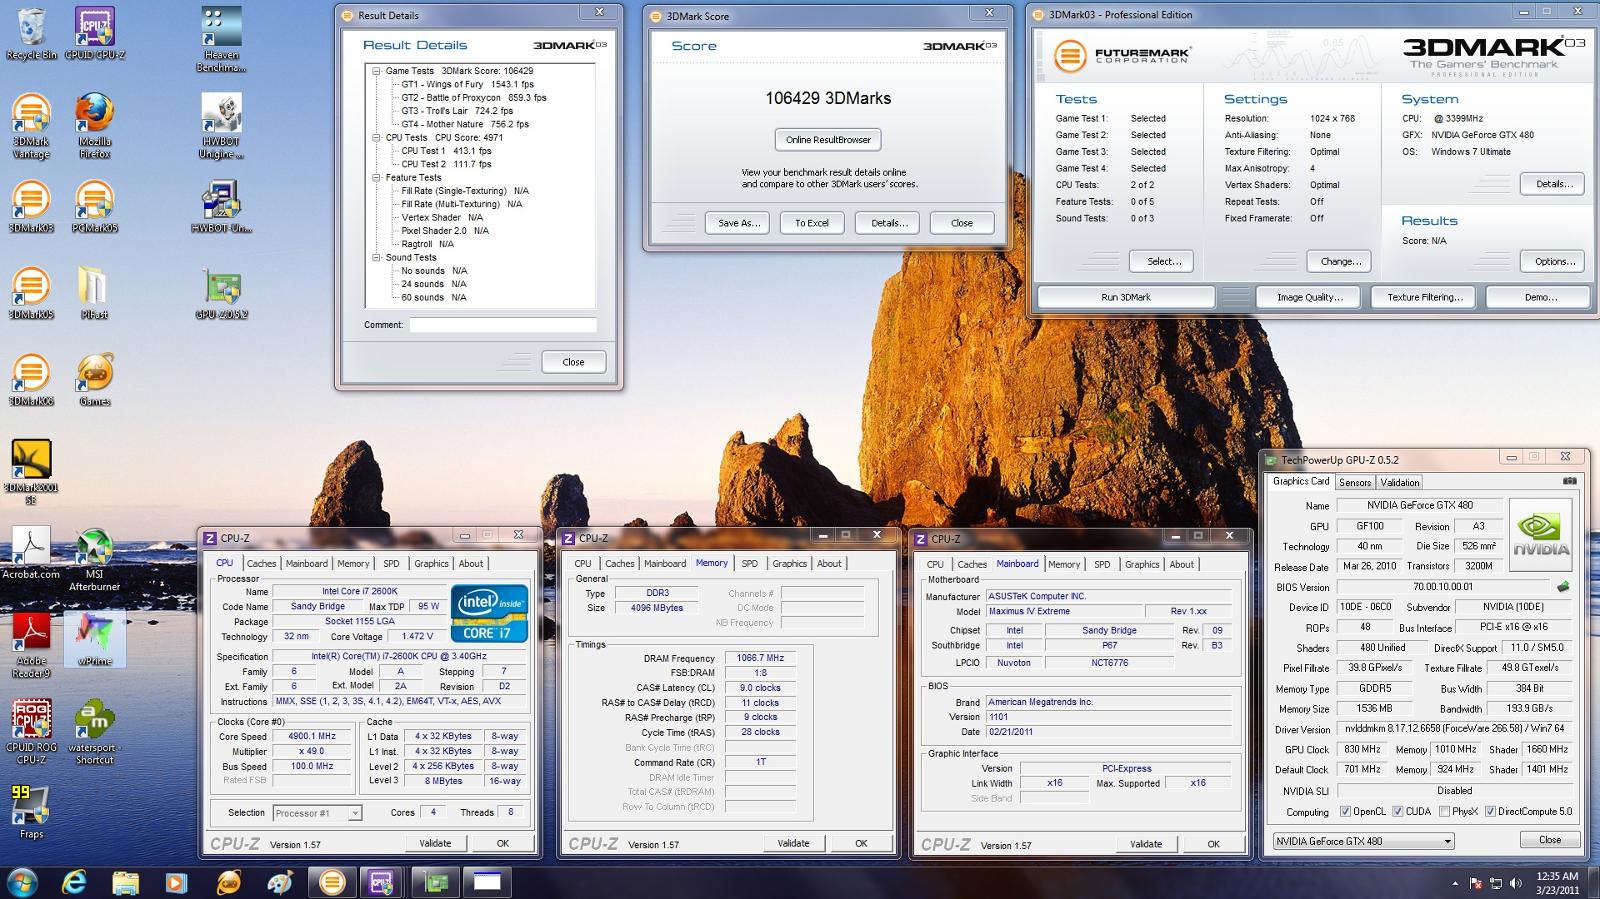Open Image Quality button in 3DMark03
This screenshot has height=899, width=1600.
1310,297
